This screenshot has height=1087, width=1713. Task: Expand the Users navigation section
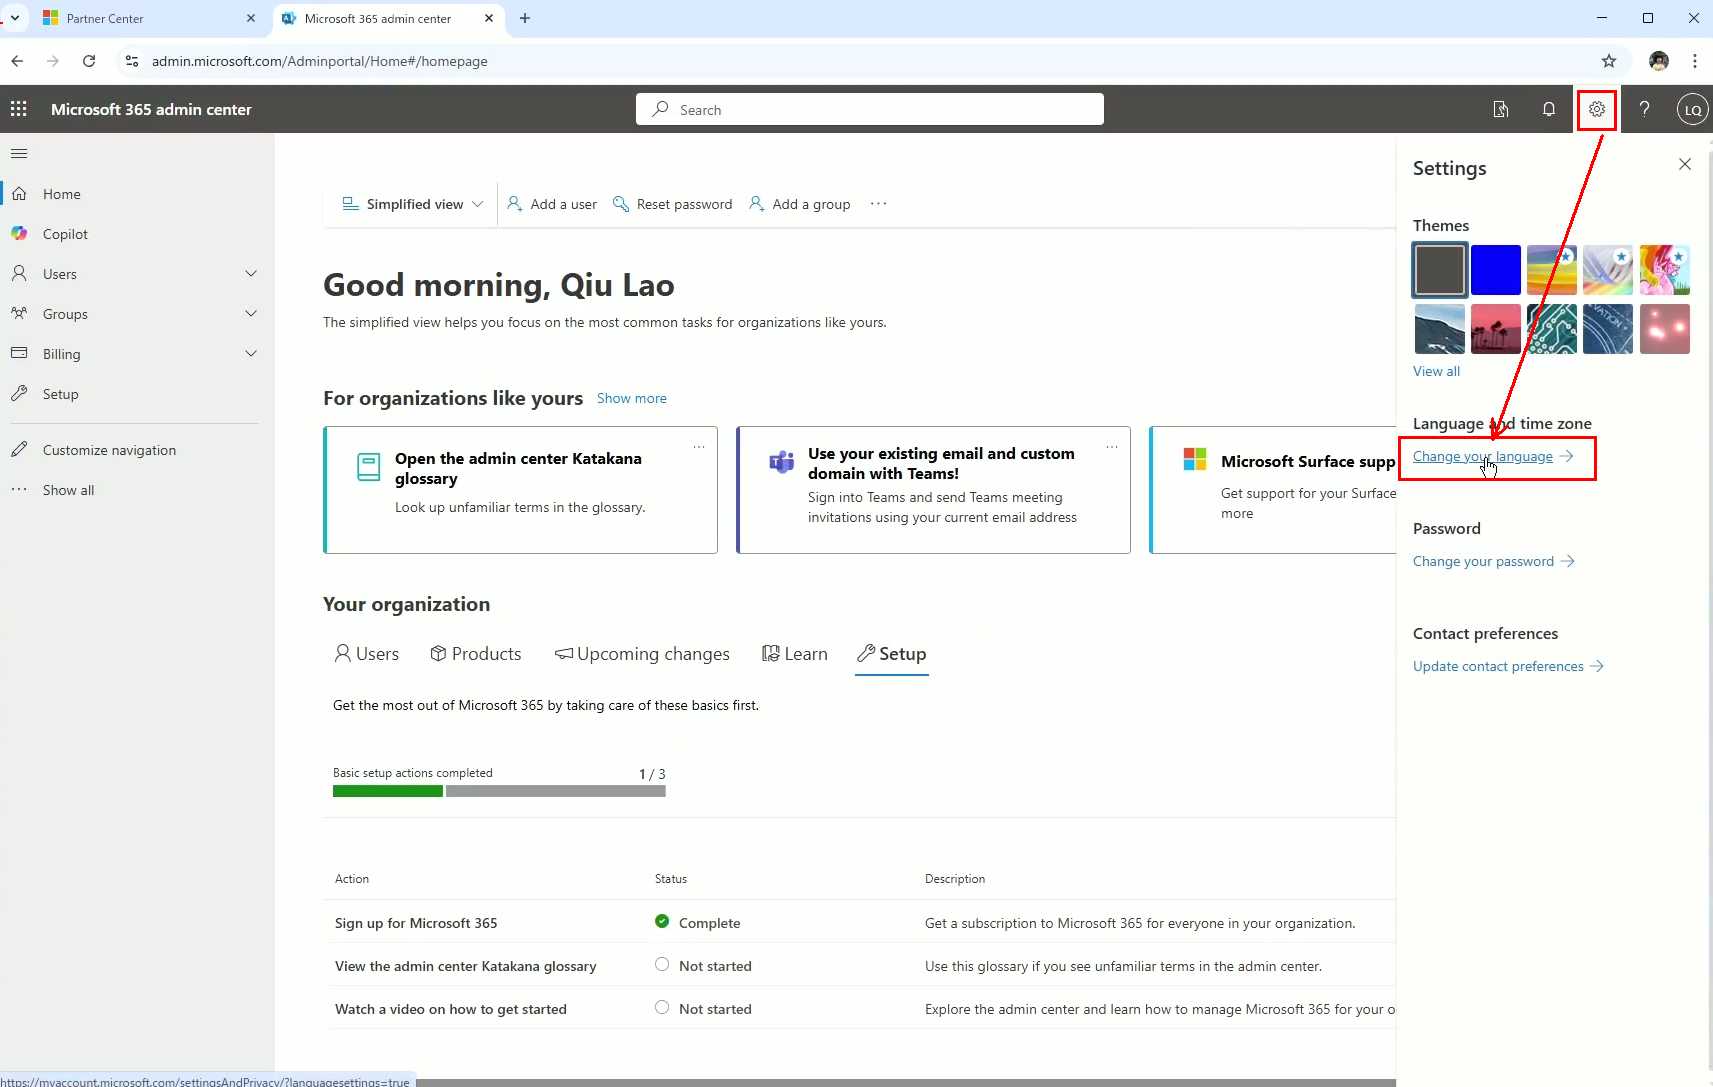pos(251,274)
